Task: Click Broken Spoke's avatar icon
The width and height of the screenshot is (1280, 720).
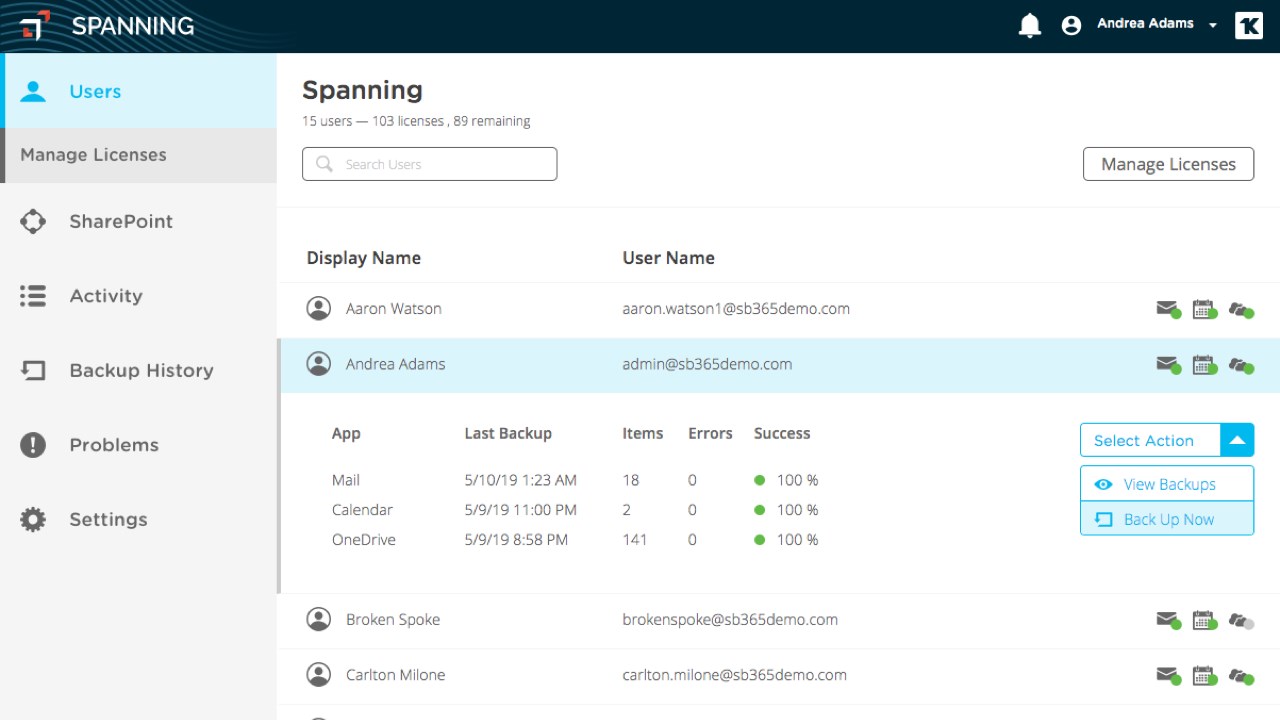Action: tap(318, 619)
